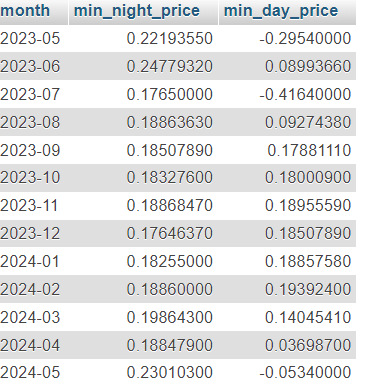Click day price value -0.41640000
This screenshot has width=377, height=392.
(x=305, y=94)
